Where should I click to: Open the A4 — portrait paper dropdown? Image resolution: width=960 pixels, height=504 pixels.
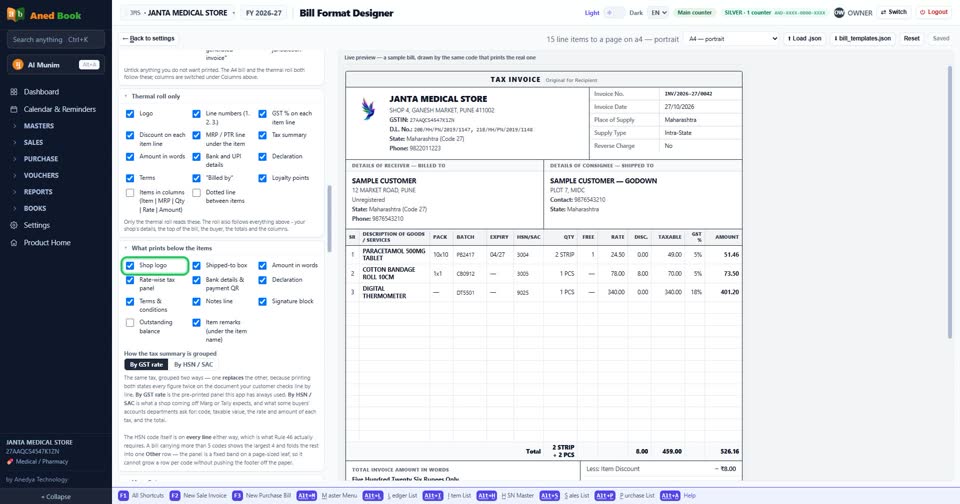click(732, 39)
